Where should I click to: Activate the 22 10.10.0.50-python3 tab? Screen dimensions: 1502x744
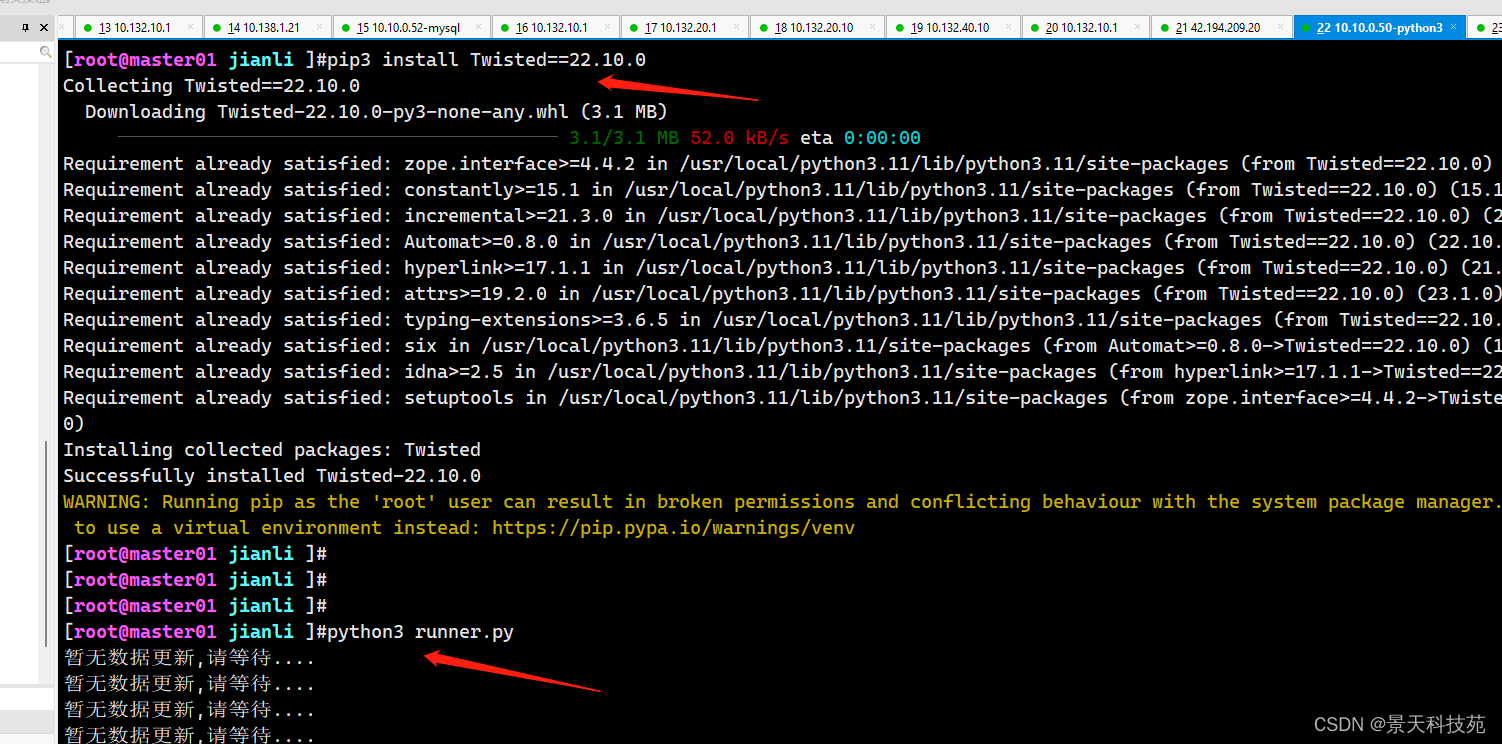pyautogui.click(x=1379, y=27)
